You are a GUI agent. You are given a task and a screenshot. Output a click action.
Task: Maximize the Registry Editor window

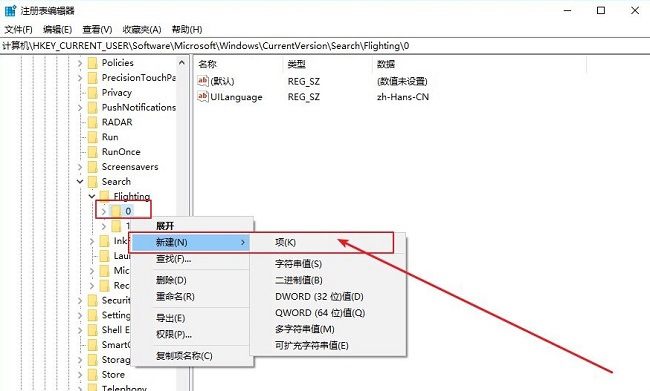(x=601, y=10)
